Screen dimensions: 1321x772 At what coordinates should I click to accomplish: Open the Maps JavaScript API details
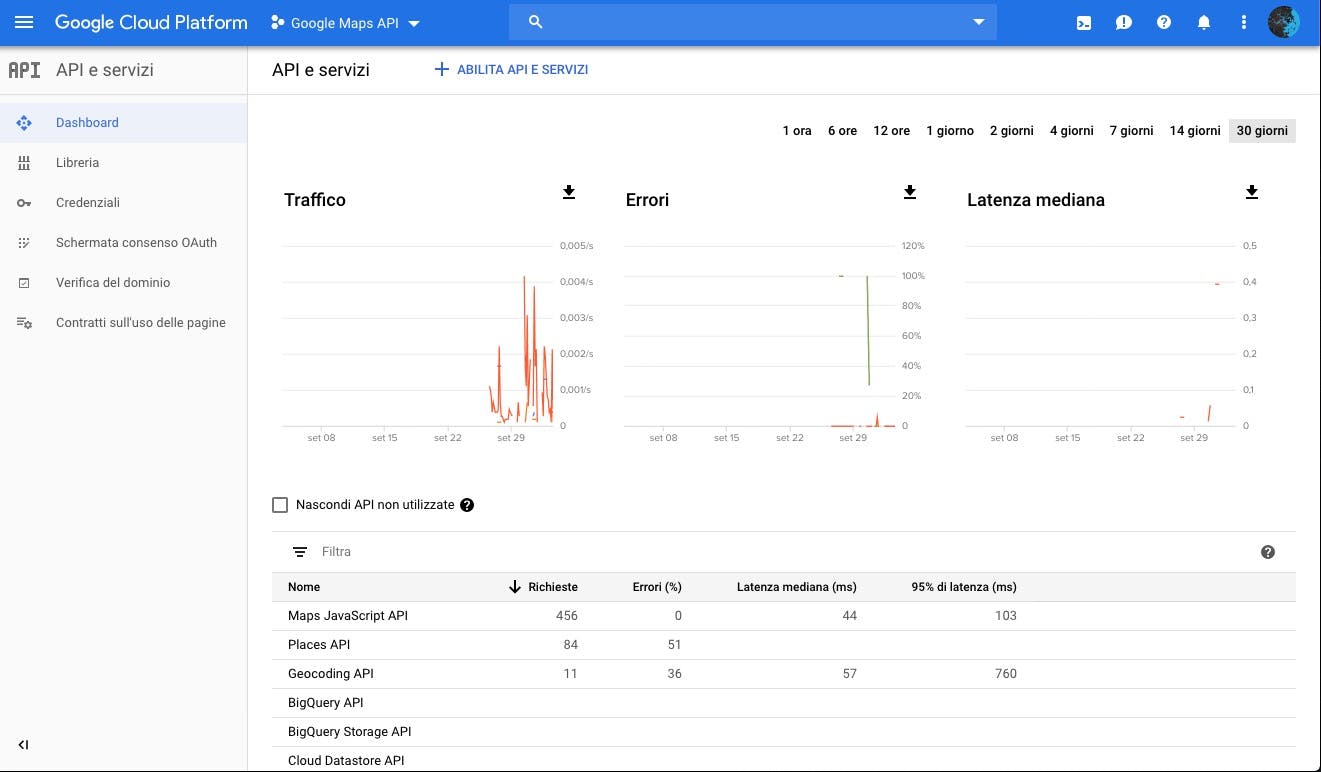[347, 615]
